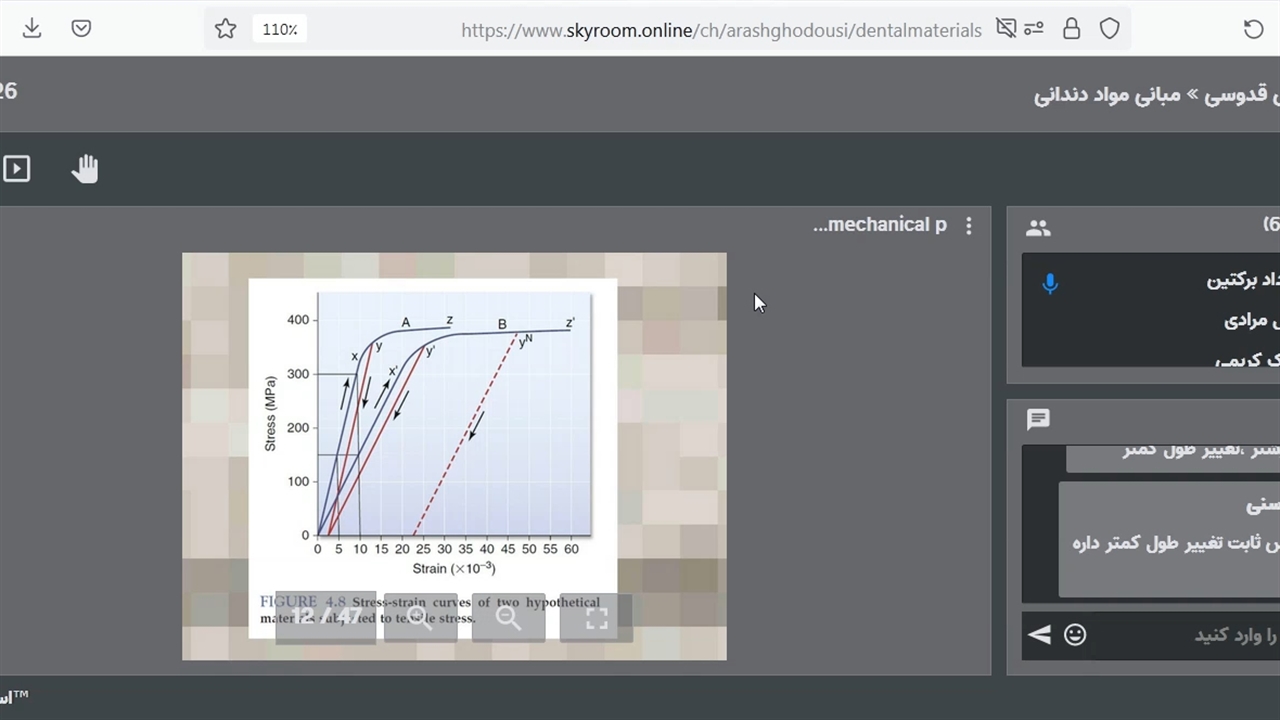Click the microphone icon of the speaking participant
The height and width of the screenshot is (720, 1280).
click(x=1050, y=283)
